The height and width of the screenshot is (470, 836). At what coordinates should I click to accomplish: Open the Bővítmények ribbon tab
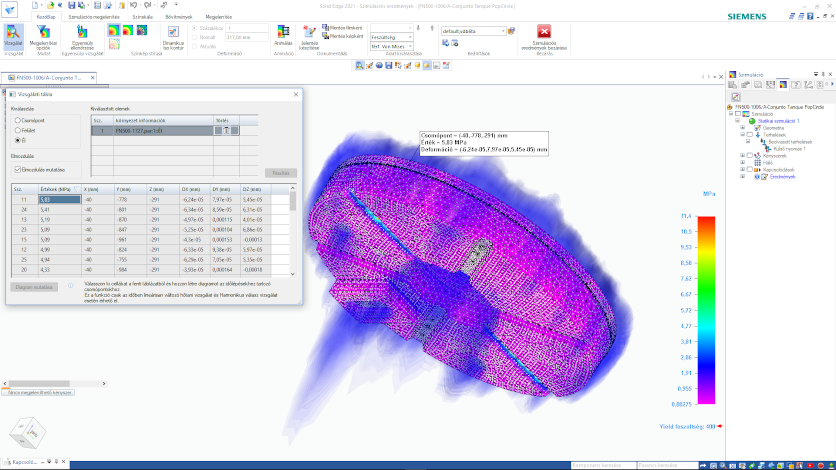pos(179,17)
